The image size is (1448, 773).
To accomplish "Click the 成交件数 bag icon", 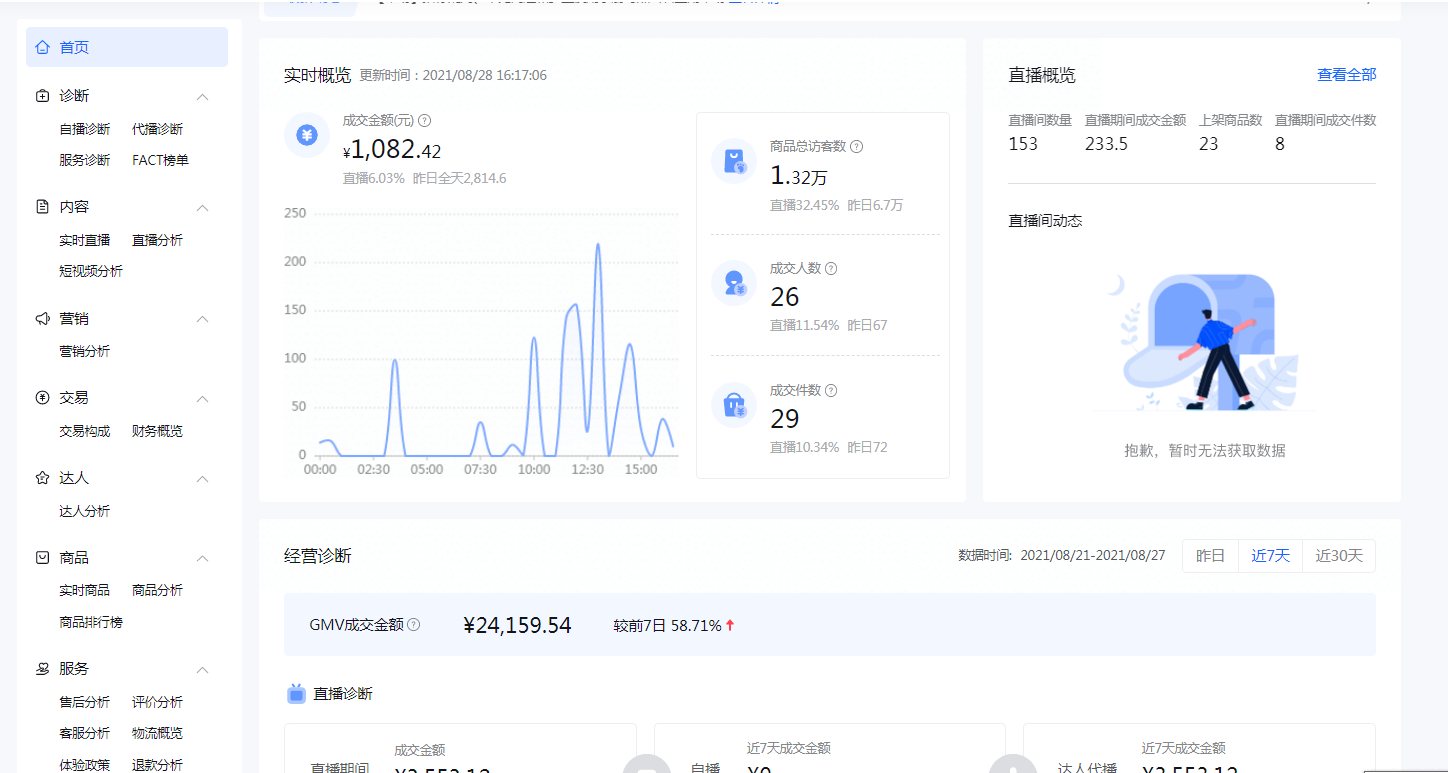I will pos(734,405).
